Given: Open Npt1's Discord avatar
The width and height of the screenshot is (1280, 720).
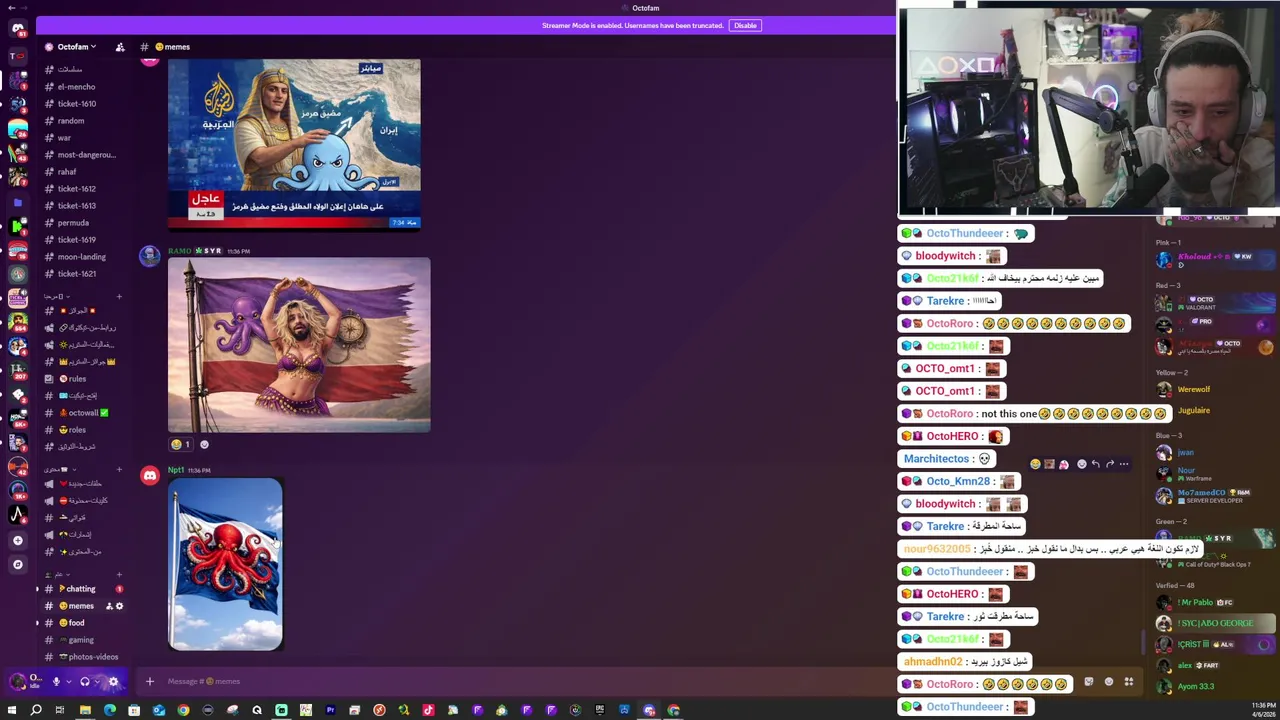Looking at the screenshot, I should coord(150,476).
